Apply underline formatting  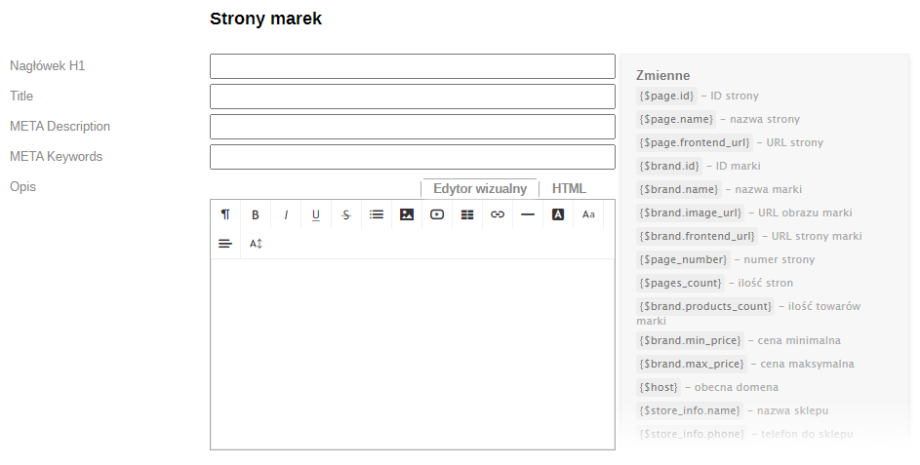pyautogui.click(x=316, y=215)
